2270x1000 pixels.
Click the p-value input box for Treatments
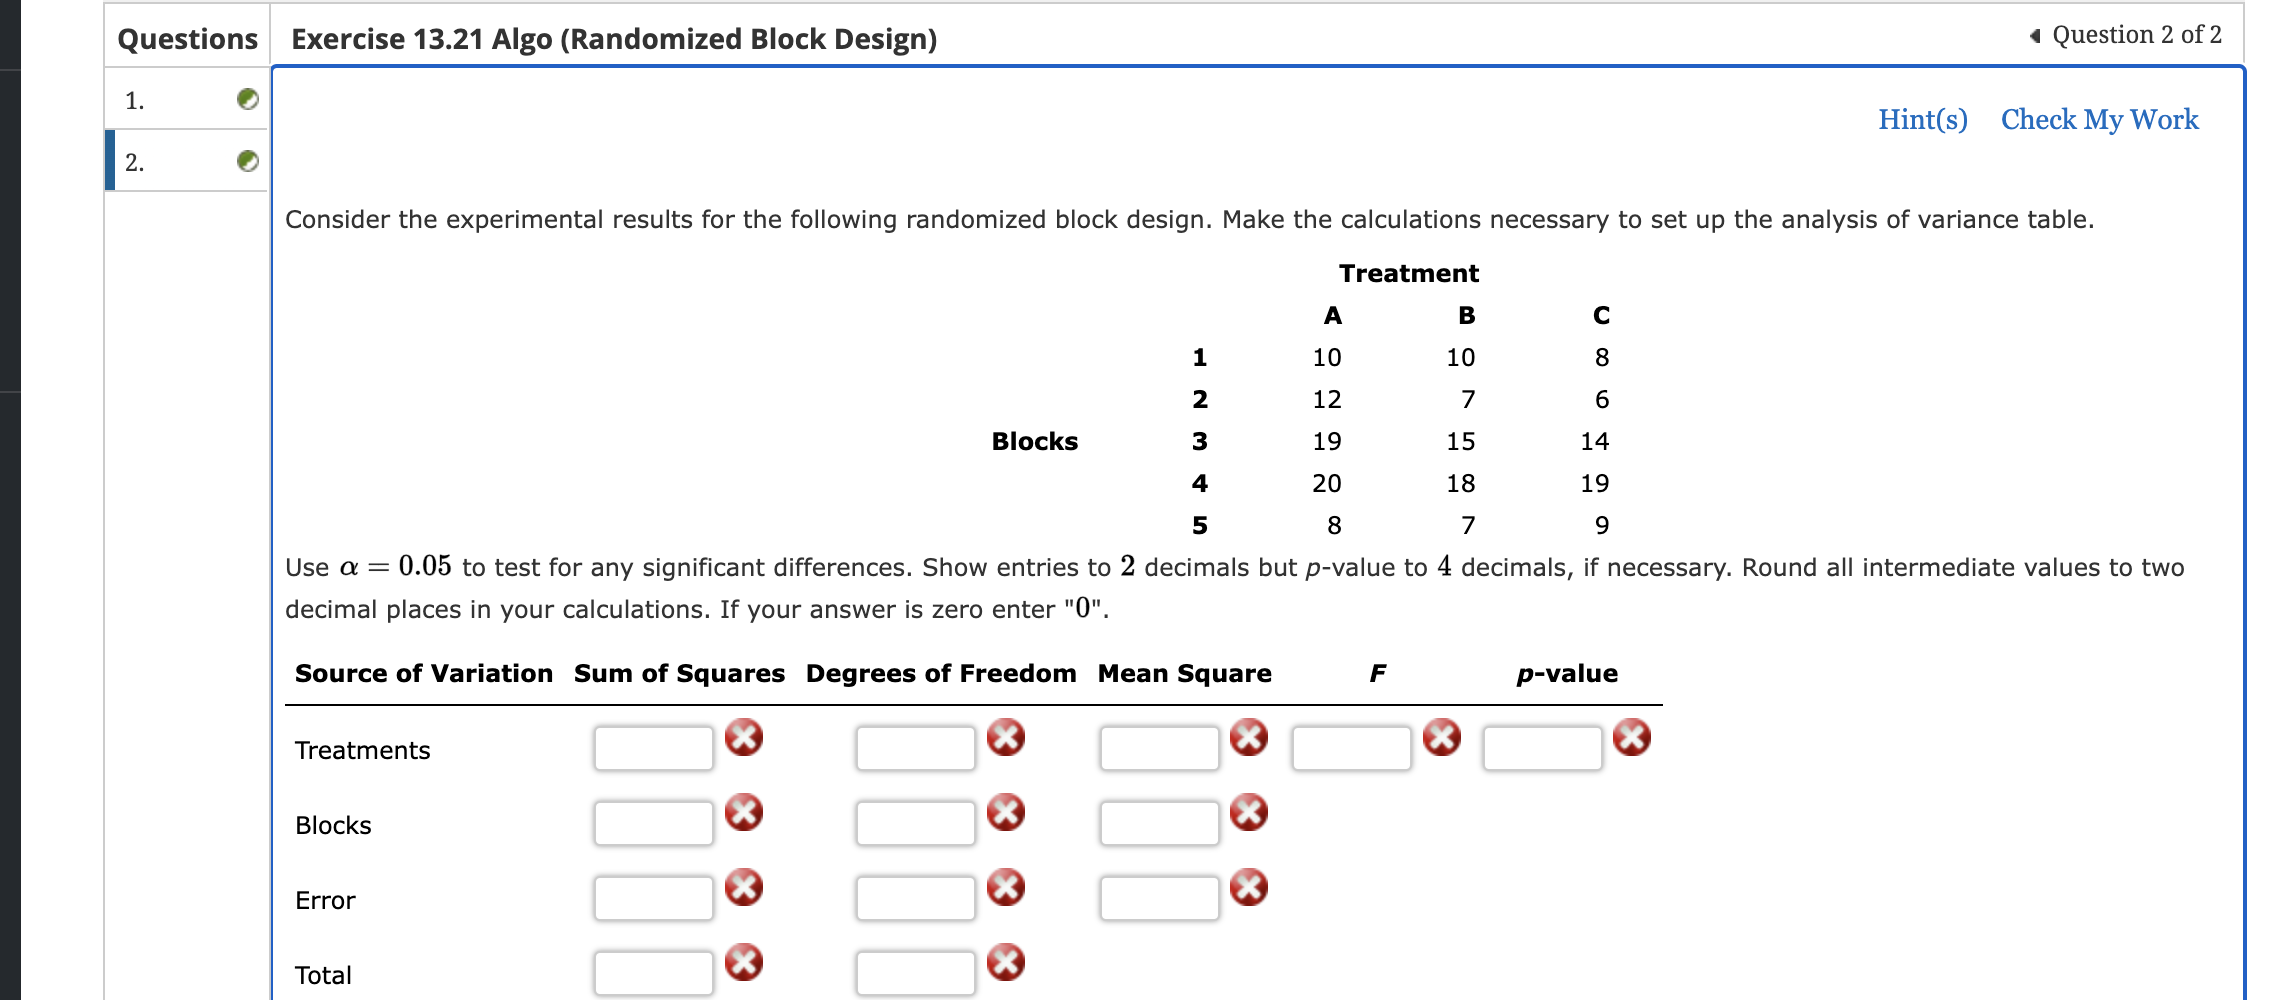1543,744
